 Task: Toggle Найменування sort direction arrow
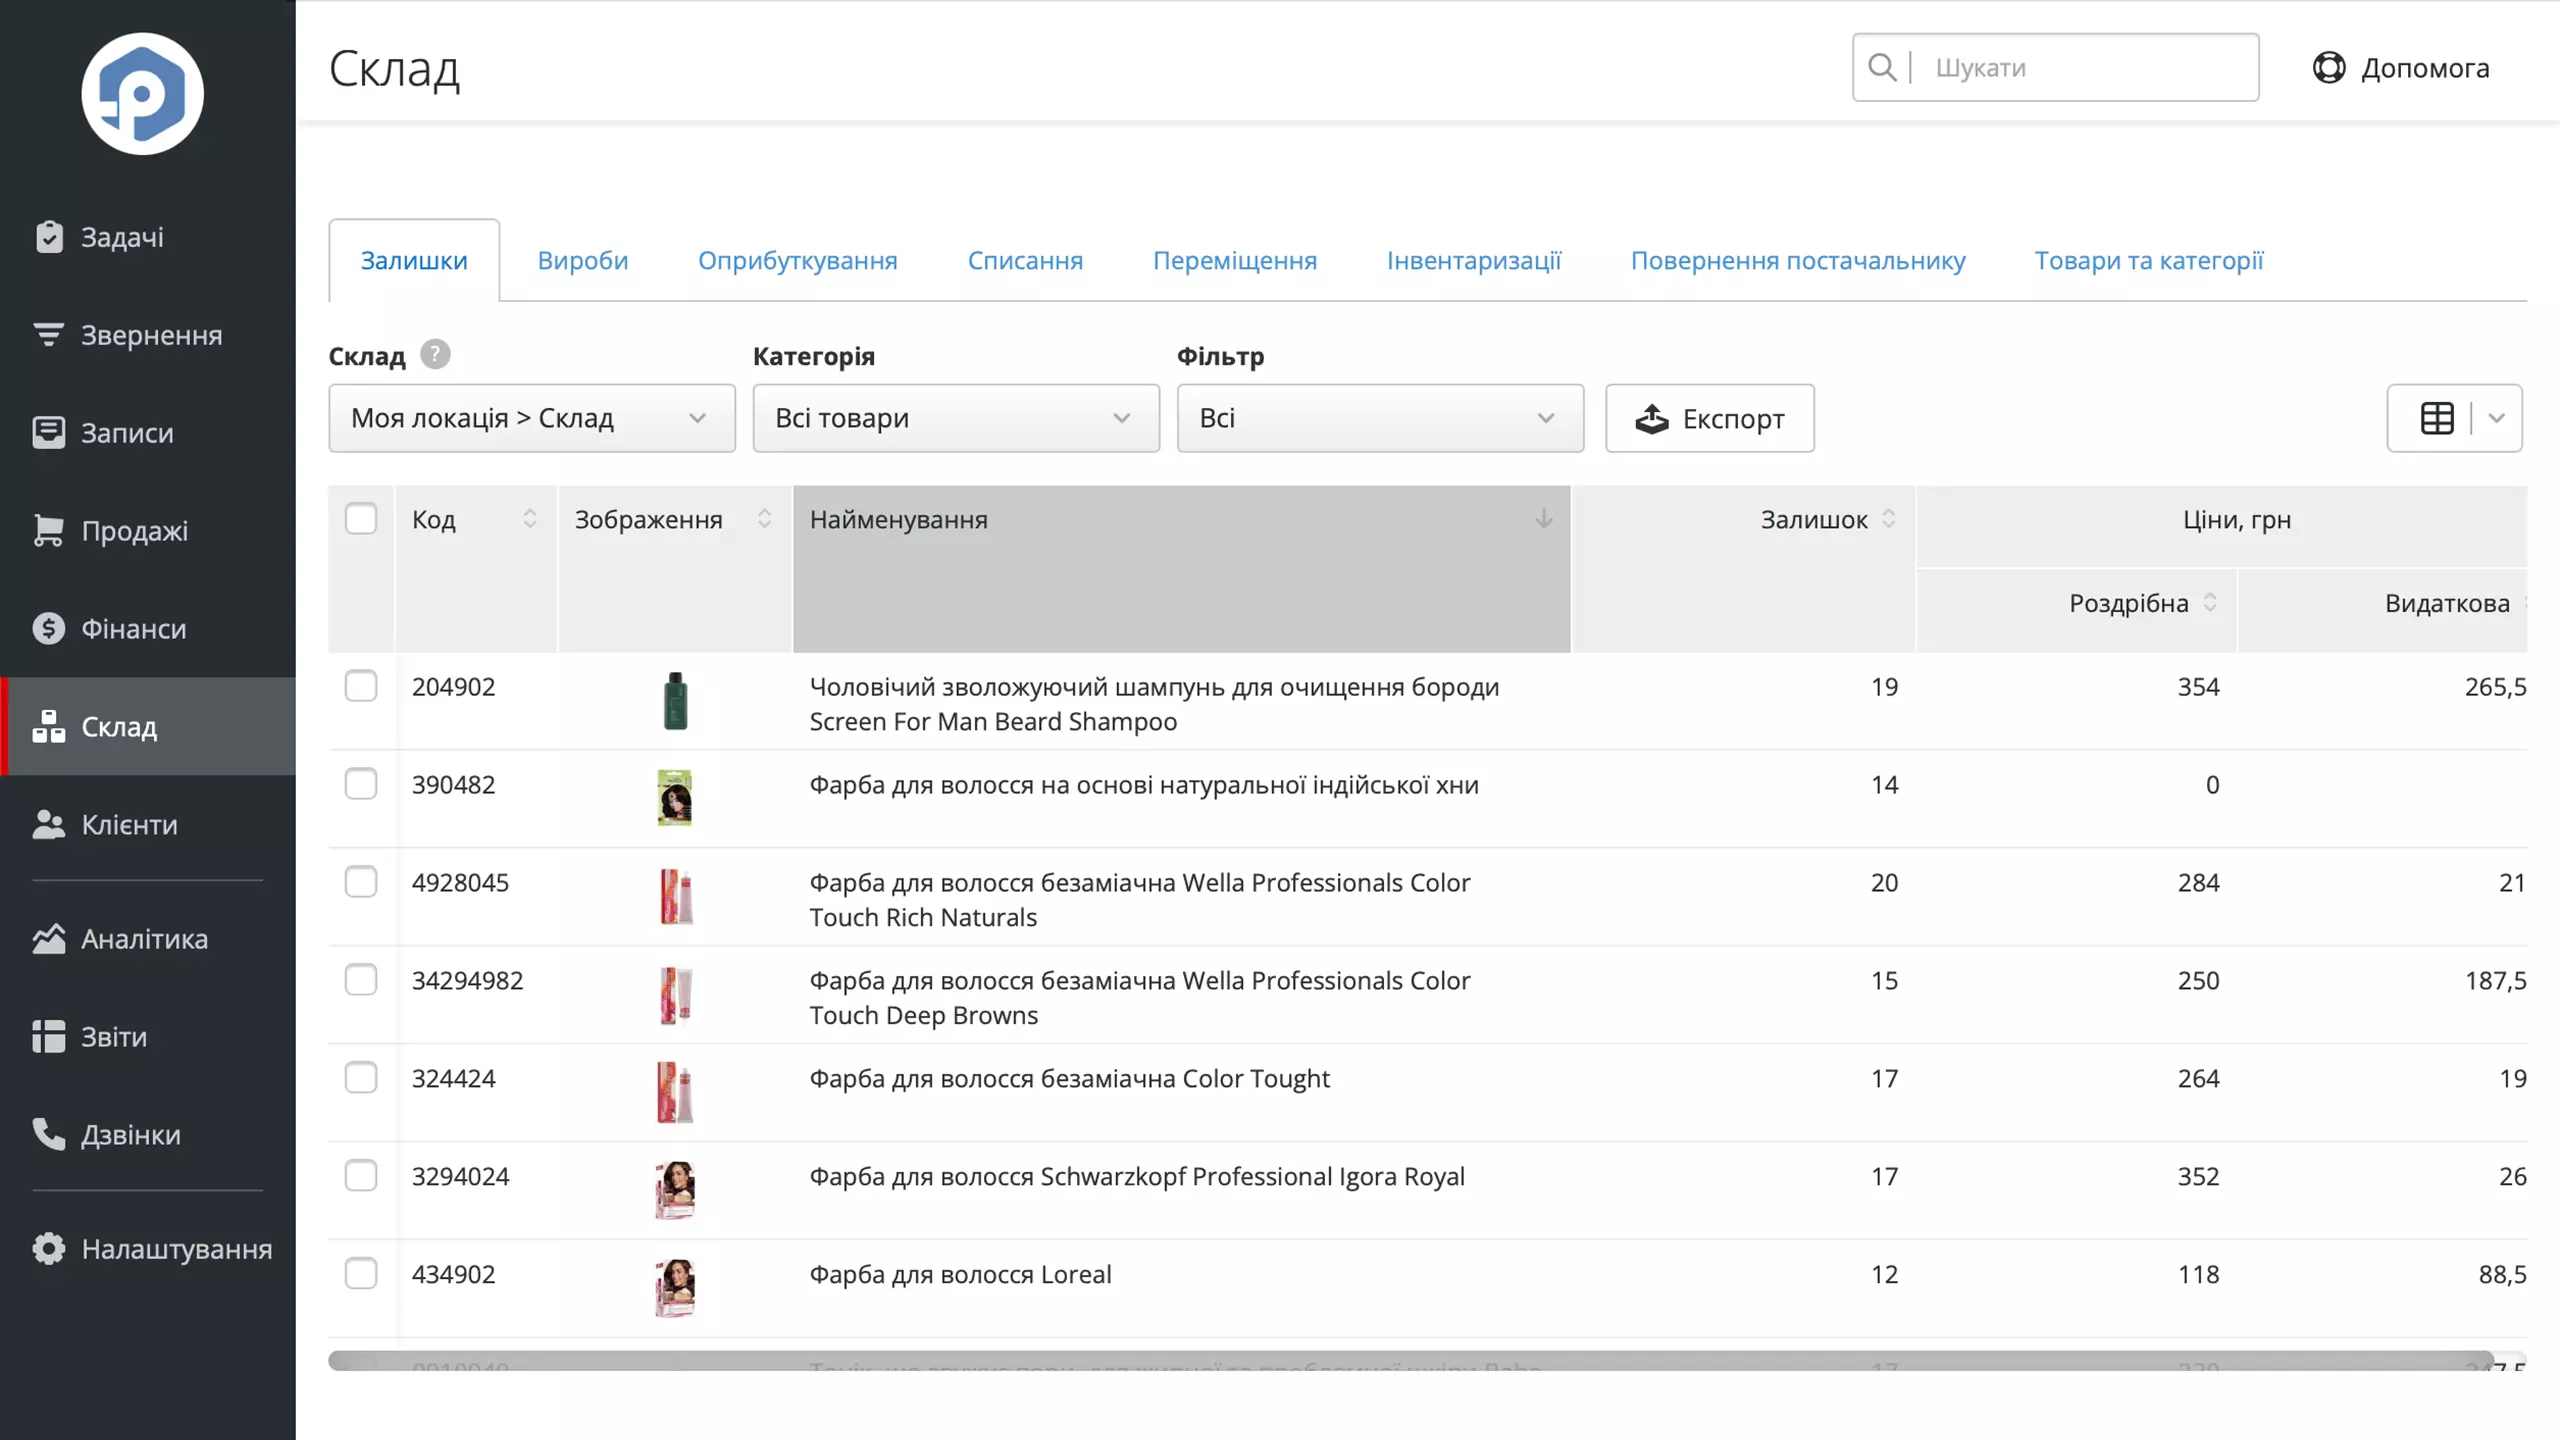tap(1544, 519)
